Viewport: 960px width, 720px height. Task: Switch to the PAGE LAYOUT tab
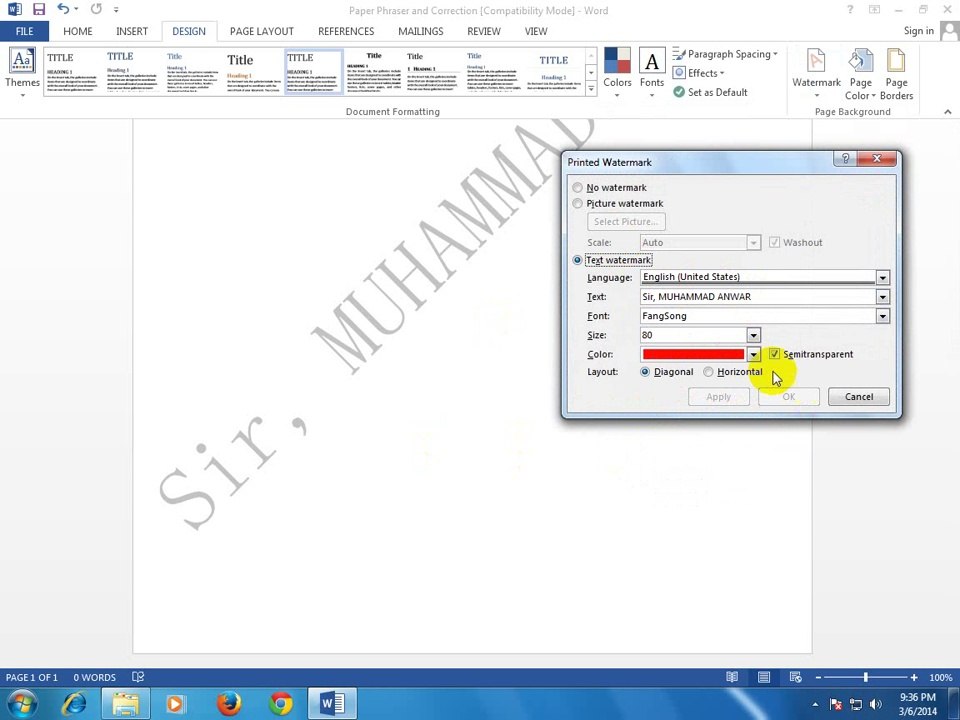tap(261, 31)
